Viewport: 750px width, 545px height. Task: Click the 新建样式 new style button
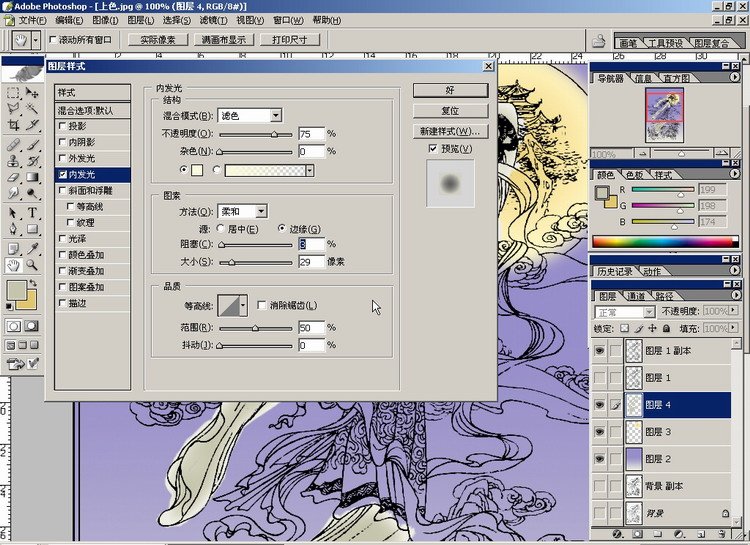point(450,131)
